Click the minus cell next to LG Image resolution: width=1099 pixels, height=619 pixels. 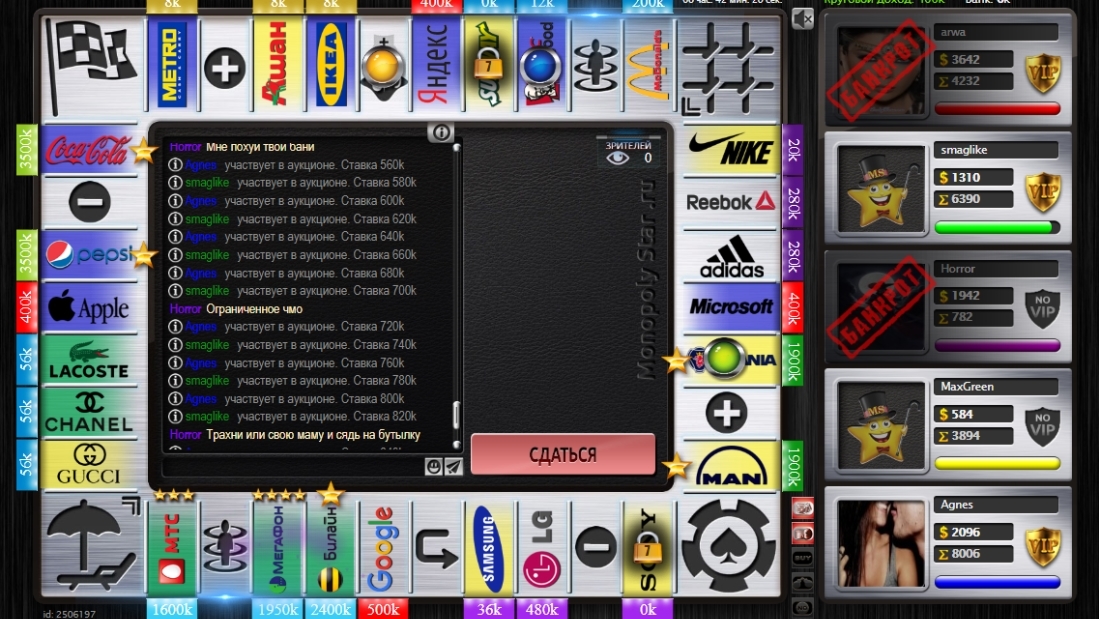tap(596, 547)
